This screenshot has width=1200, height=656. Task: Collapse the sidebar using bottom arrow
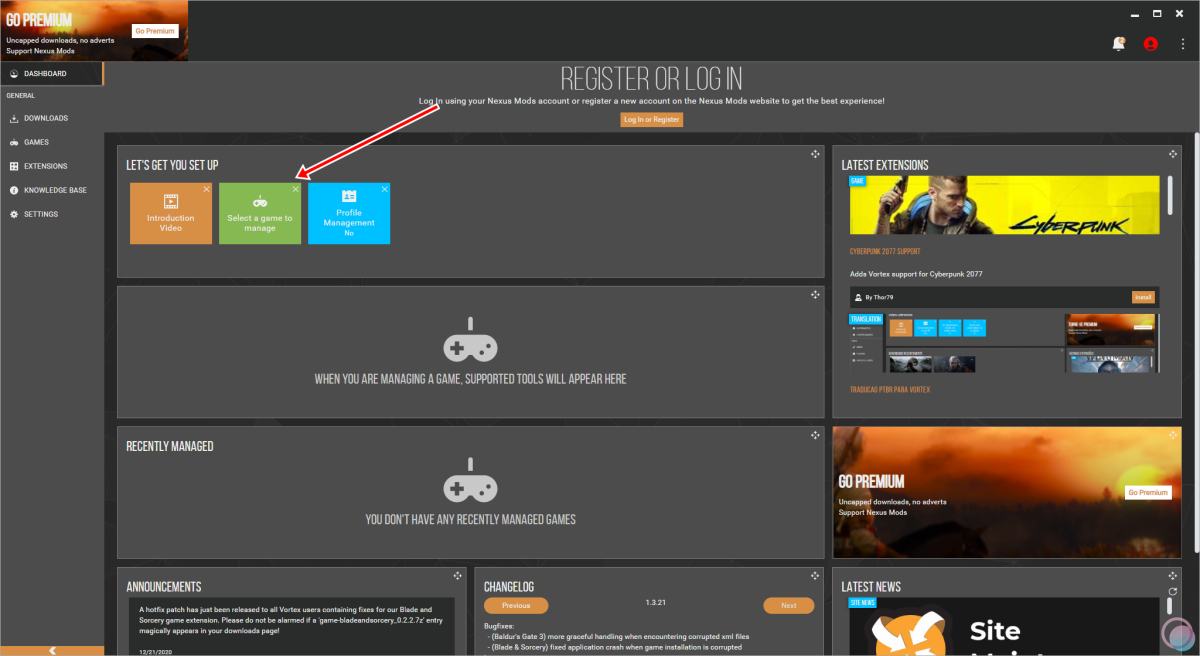(x=52, y=650)
